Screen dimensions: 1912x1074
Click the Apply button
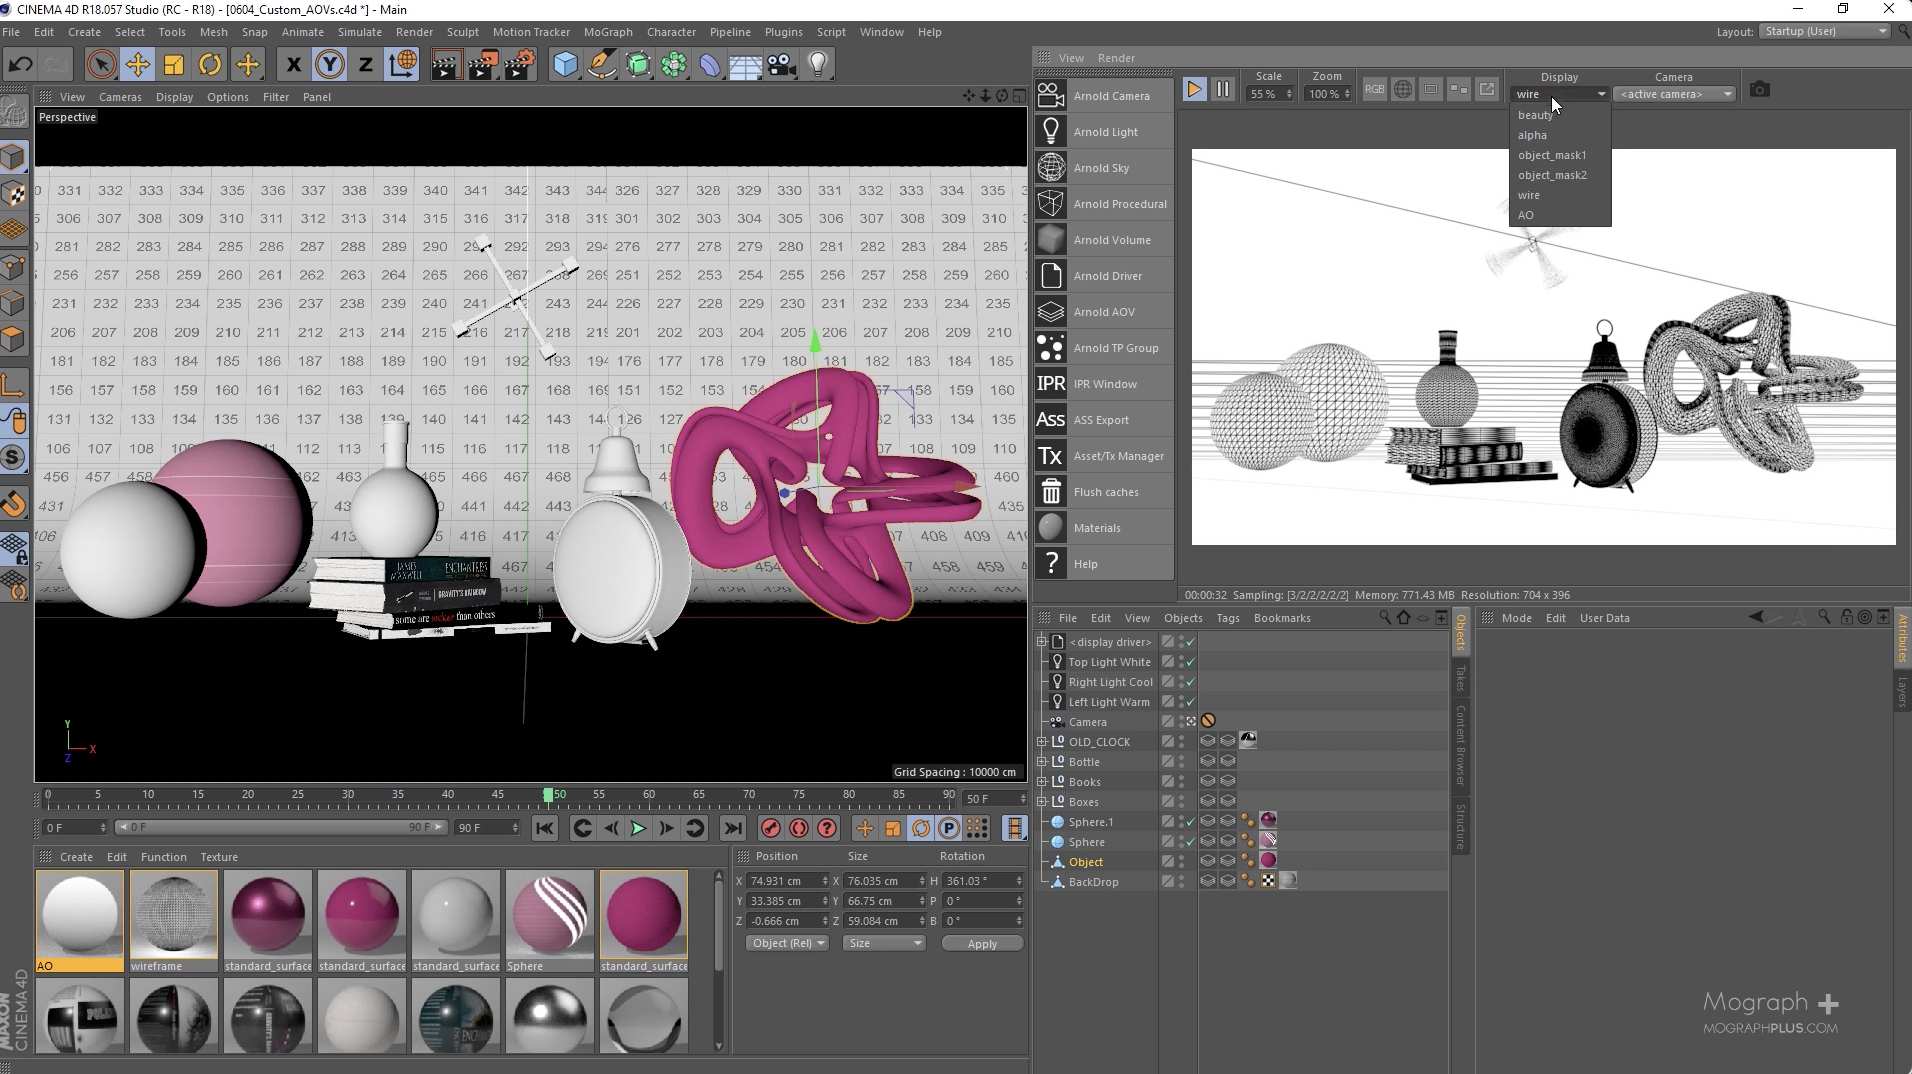[981, 944]
